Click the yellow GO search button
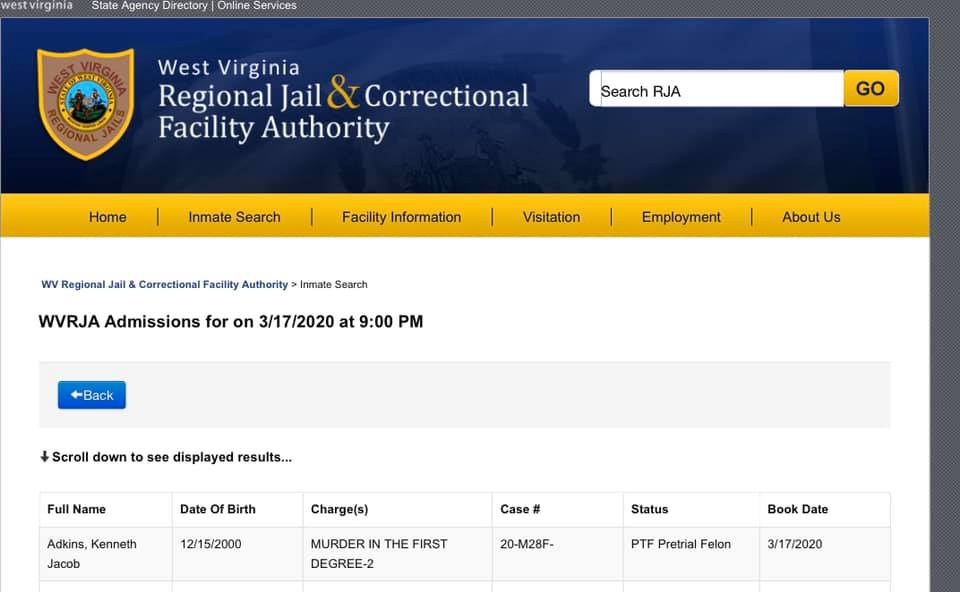The image size is (960, 592). tap(871, 89)
